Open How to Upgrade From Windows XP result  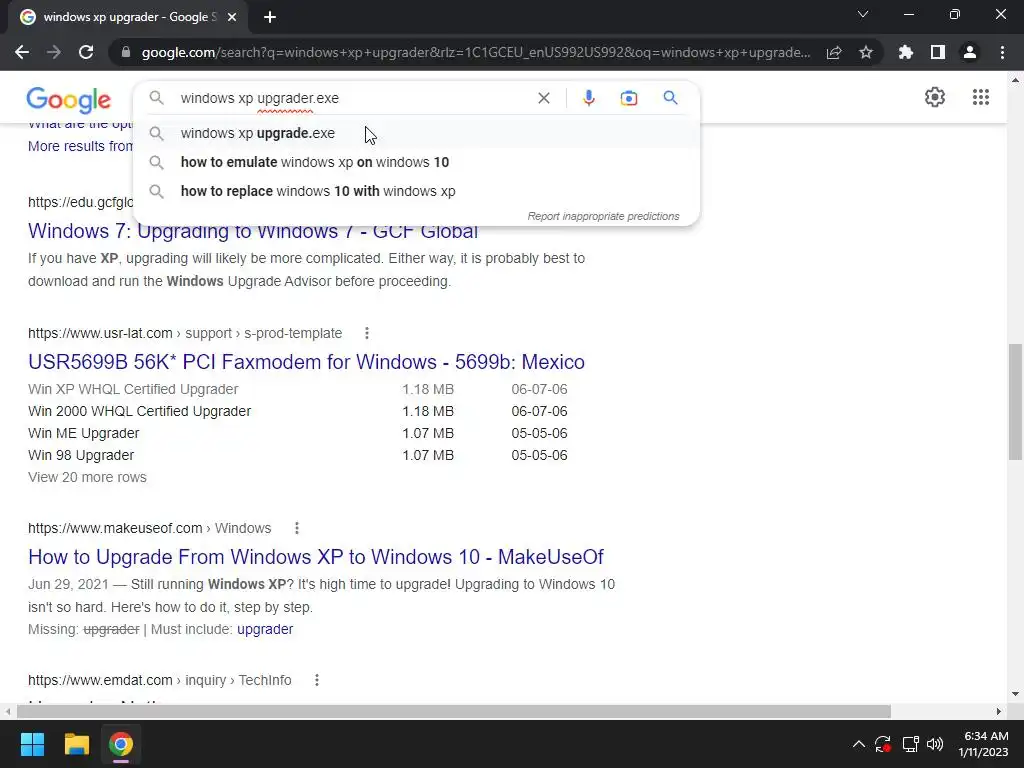click(316, 557)
